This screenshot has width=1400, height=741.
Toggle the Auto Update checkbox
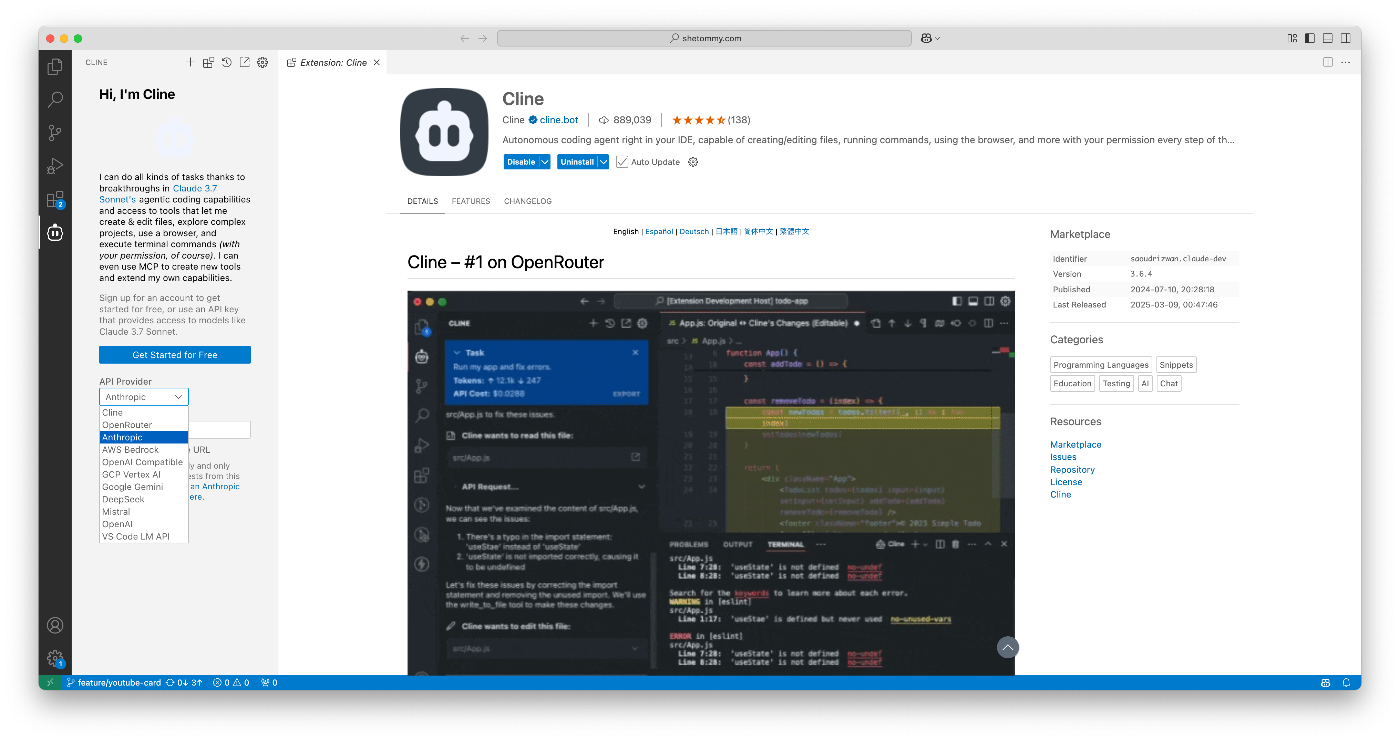pyautogui.click(x=622, y=162)
